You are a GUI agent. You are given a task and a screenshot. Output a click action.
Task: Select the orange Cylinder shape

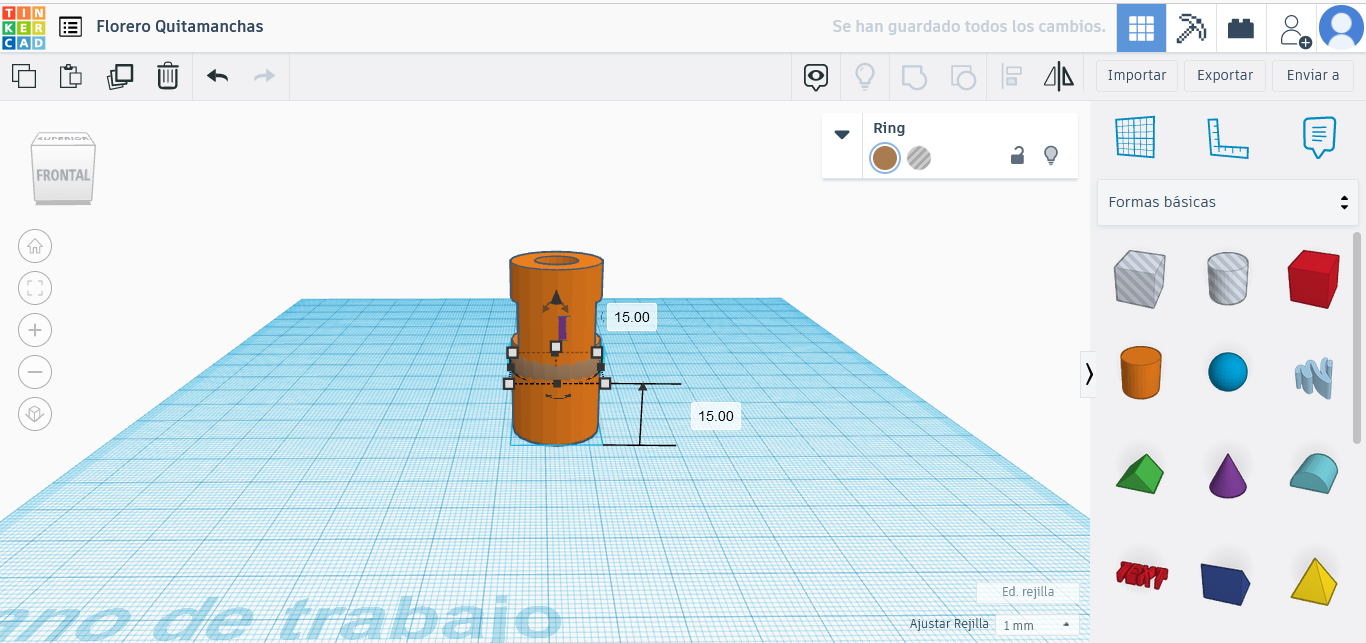(1139, 372)
